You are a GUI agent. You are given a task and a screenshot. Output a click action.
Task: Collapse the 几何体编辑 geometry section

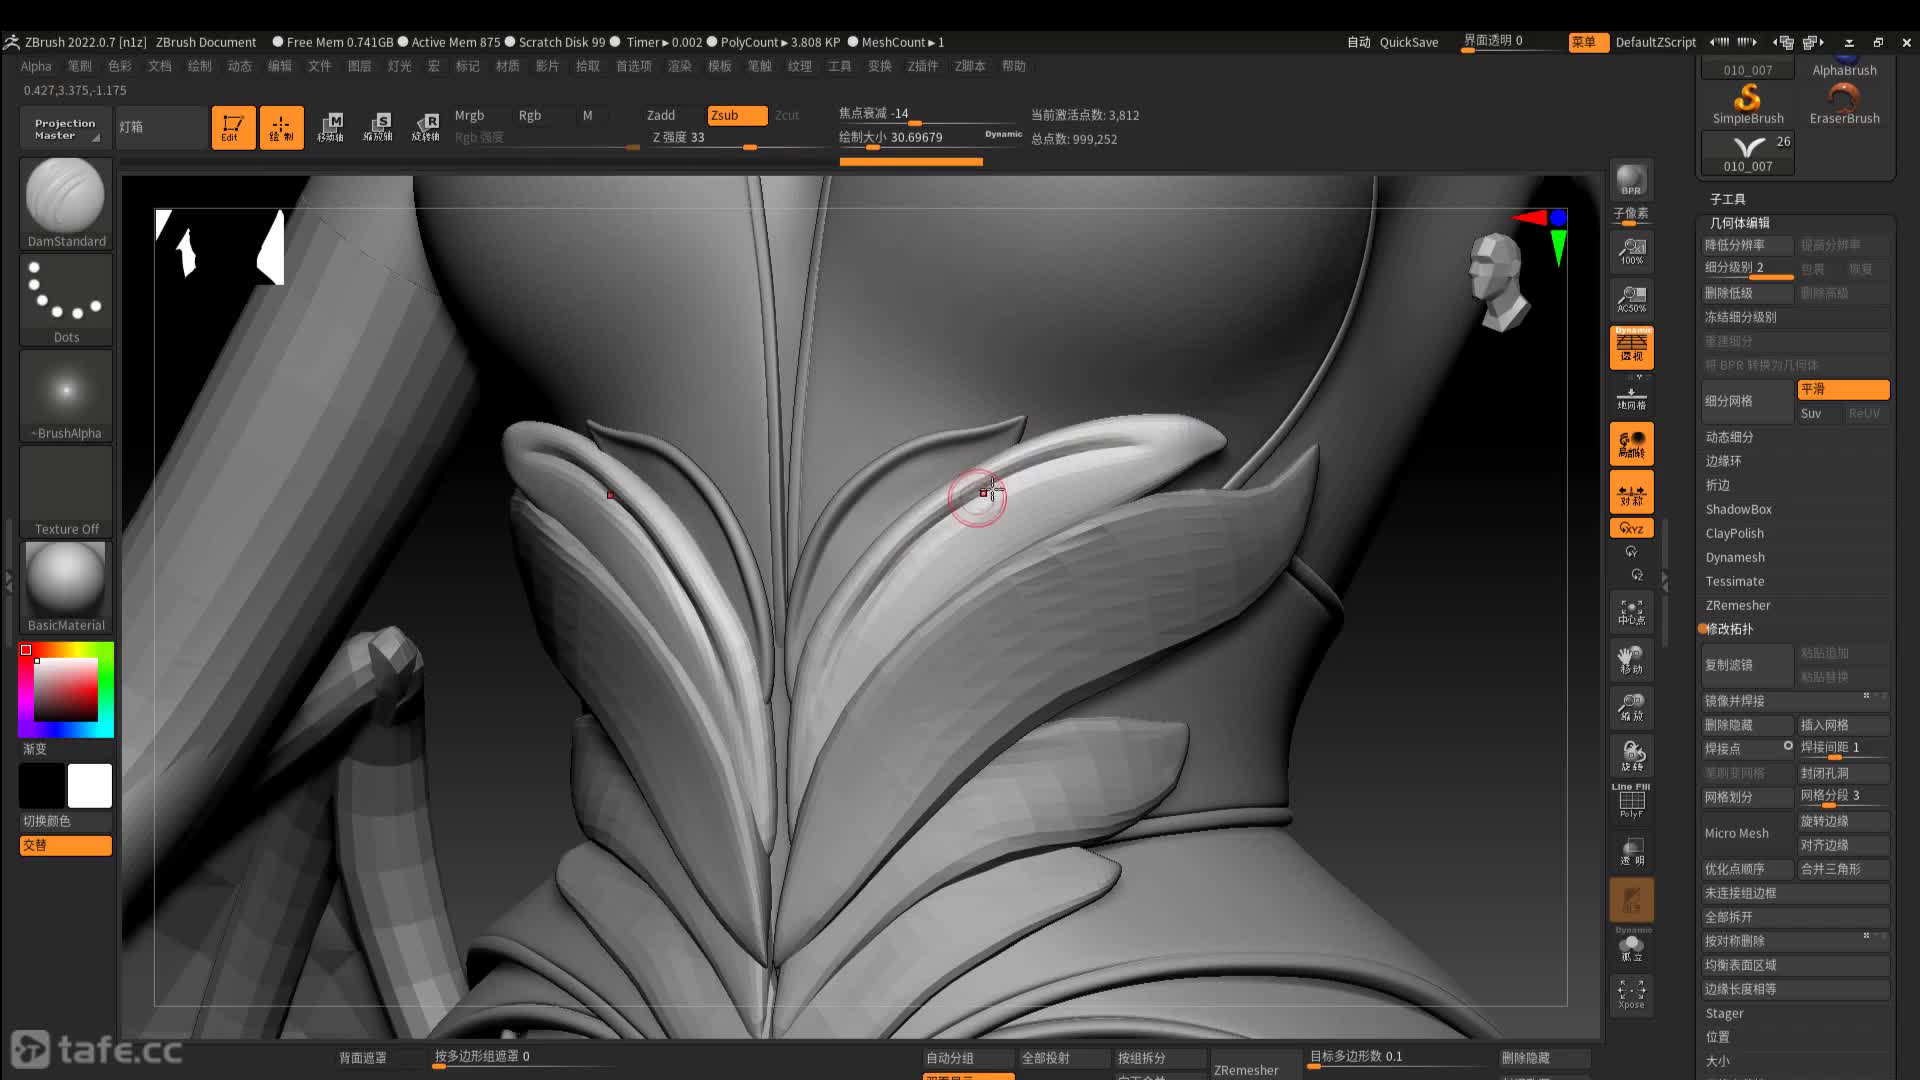click(1739, 223)
